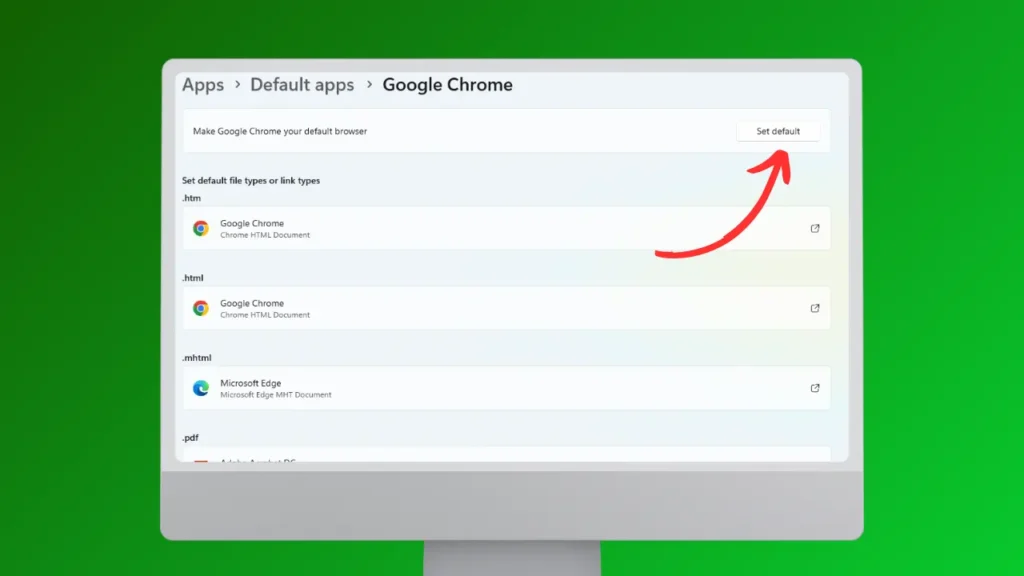Click the Microsoft Edge icon for .mhtml
The width and height of the screenshot is (1024, 576).
tap(201, 388)
